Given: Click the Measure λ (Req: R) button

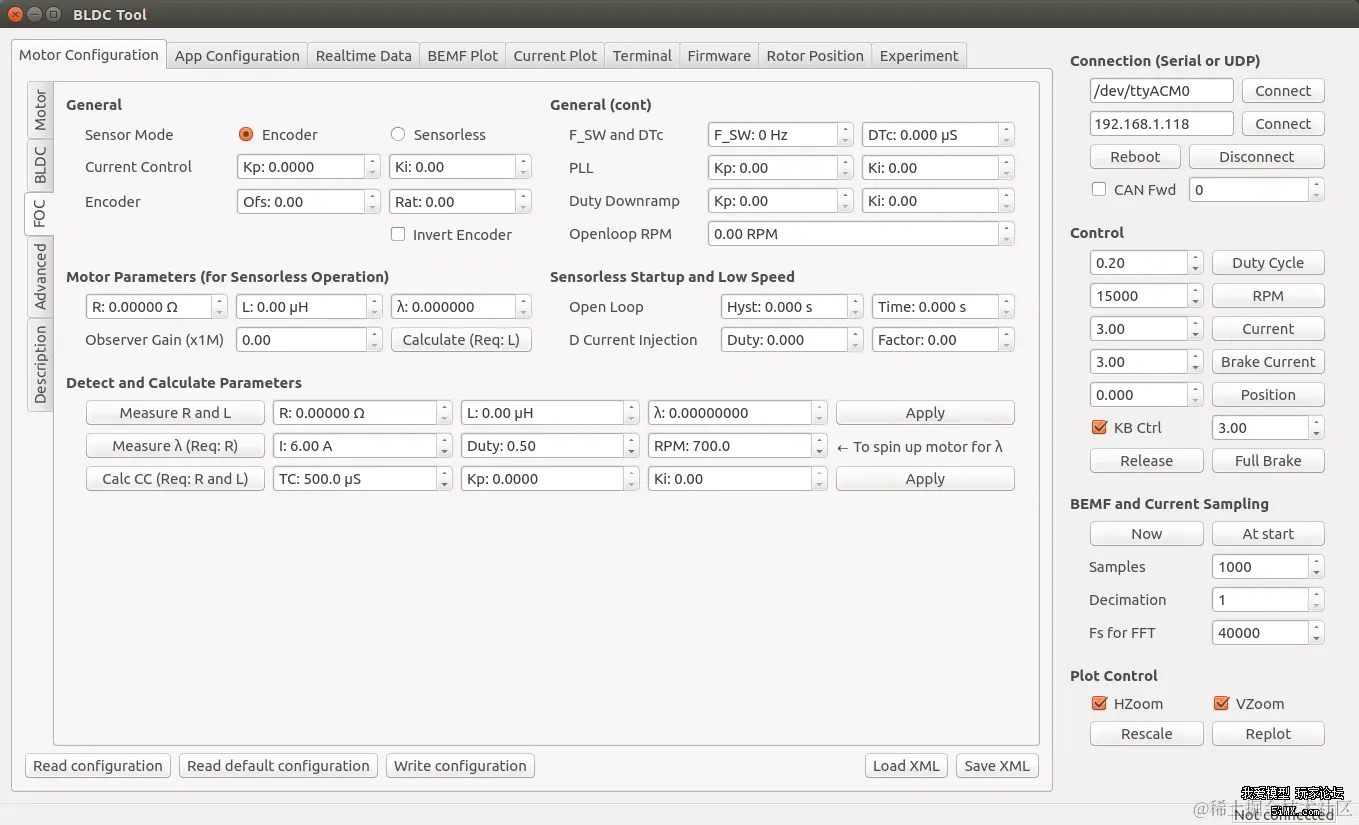Looking at the screenshot, I should (x=175, y=446).
